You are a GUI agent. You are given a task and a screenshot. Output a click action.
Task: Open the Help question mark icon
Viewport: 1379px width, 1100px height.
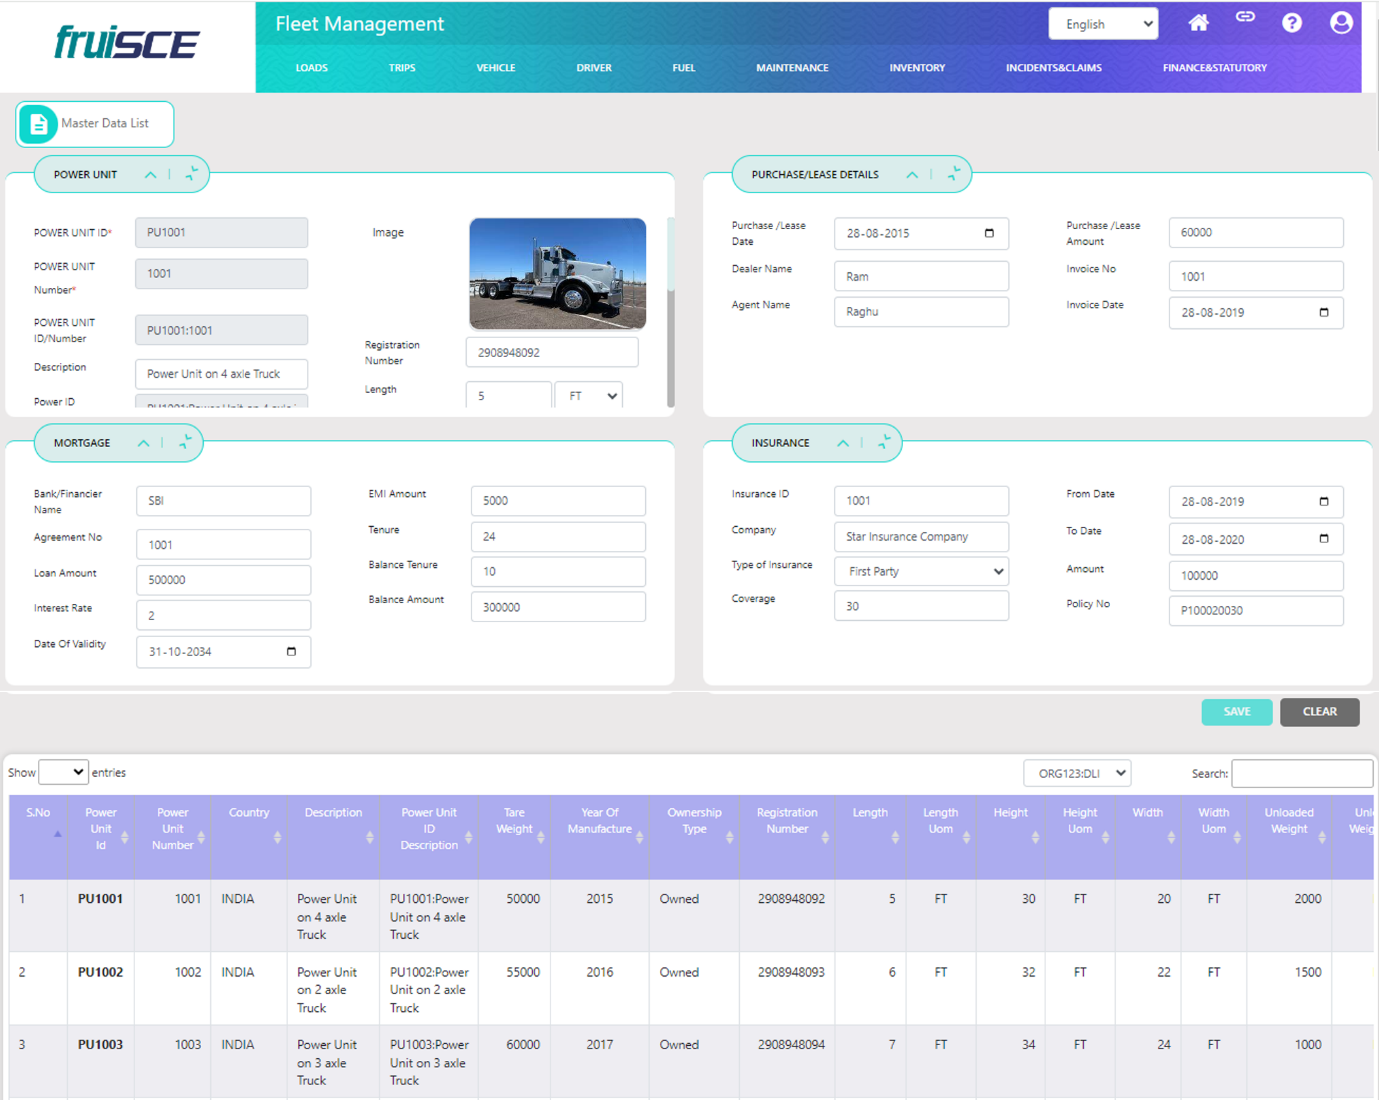[1292, 23]
